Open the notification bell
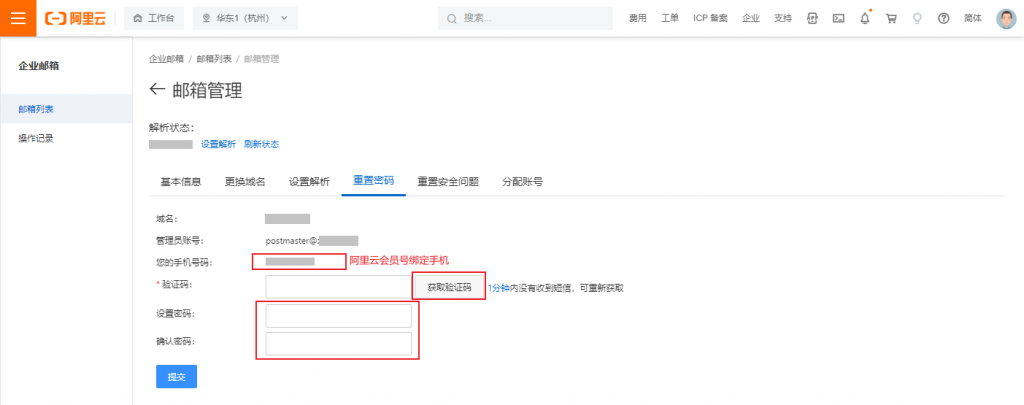The width and height of the screenshot is (1024, 405). pyautogui.click(x=865, y=18)
